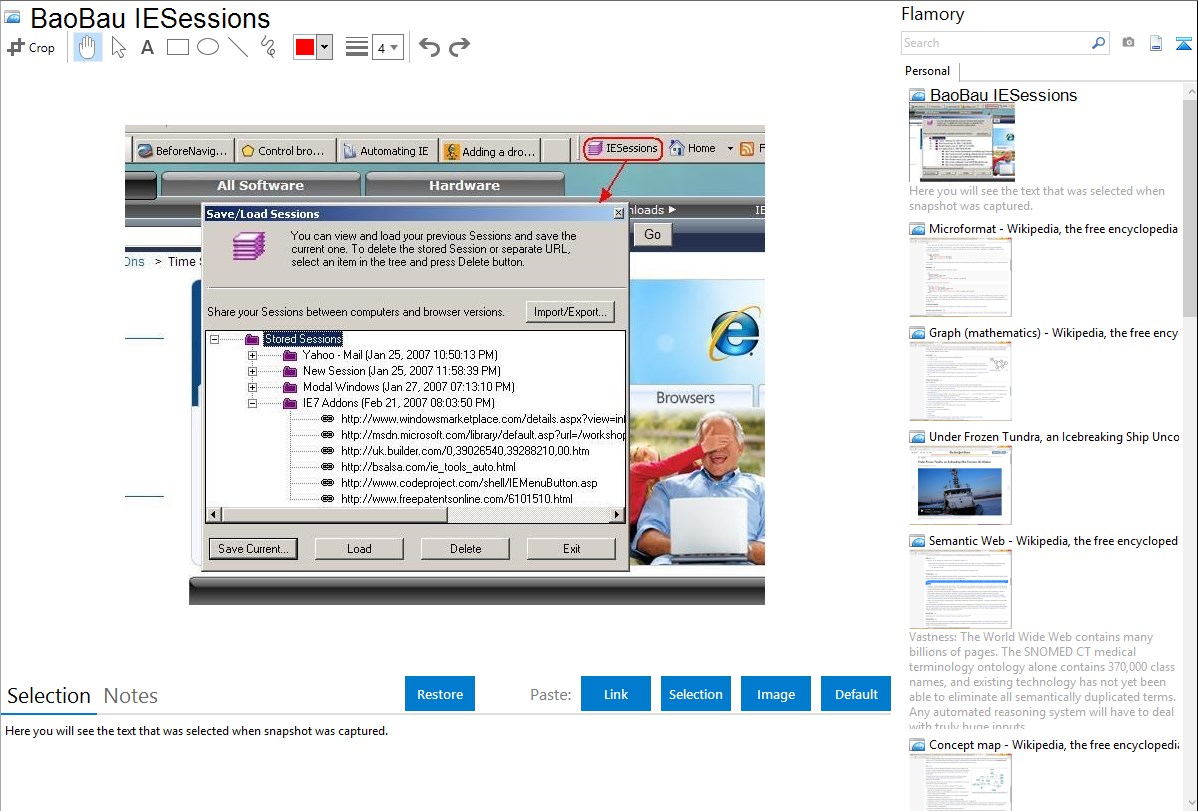Click the line thickness icon
Screen dimensions: 1198x811
pyautogui.click(x=357, y=47)
